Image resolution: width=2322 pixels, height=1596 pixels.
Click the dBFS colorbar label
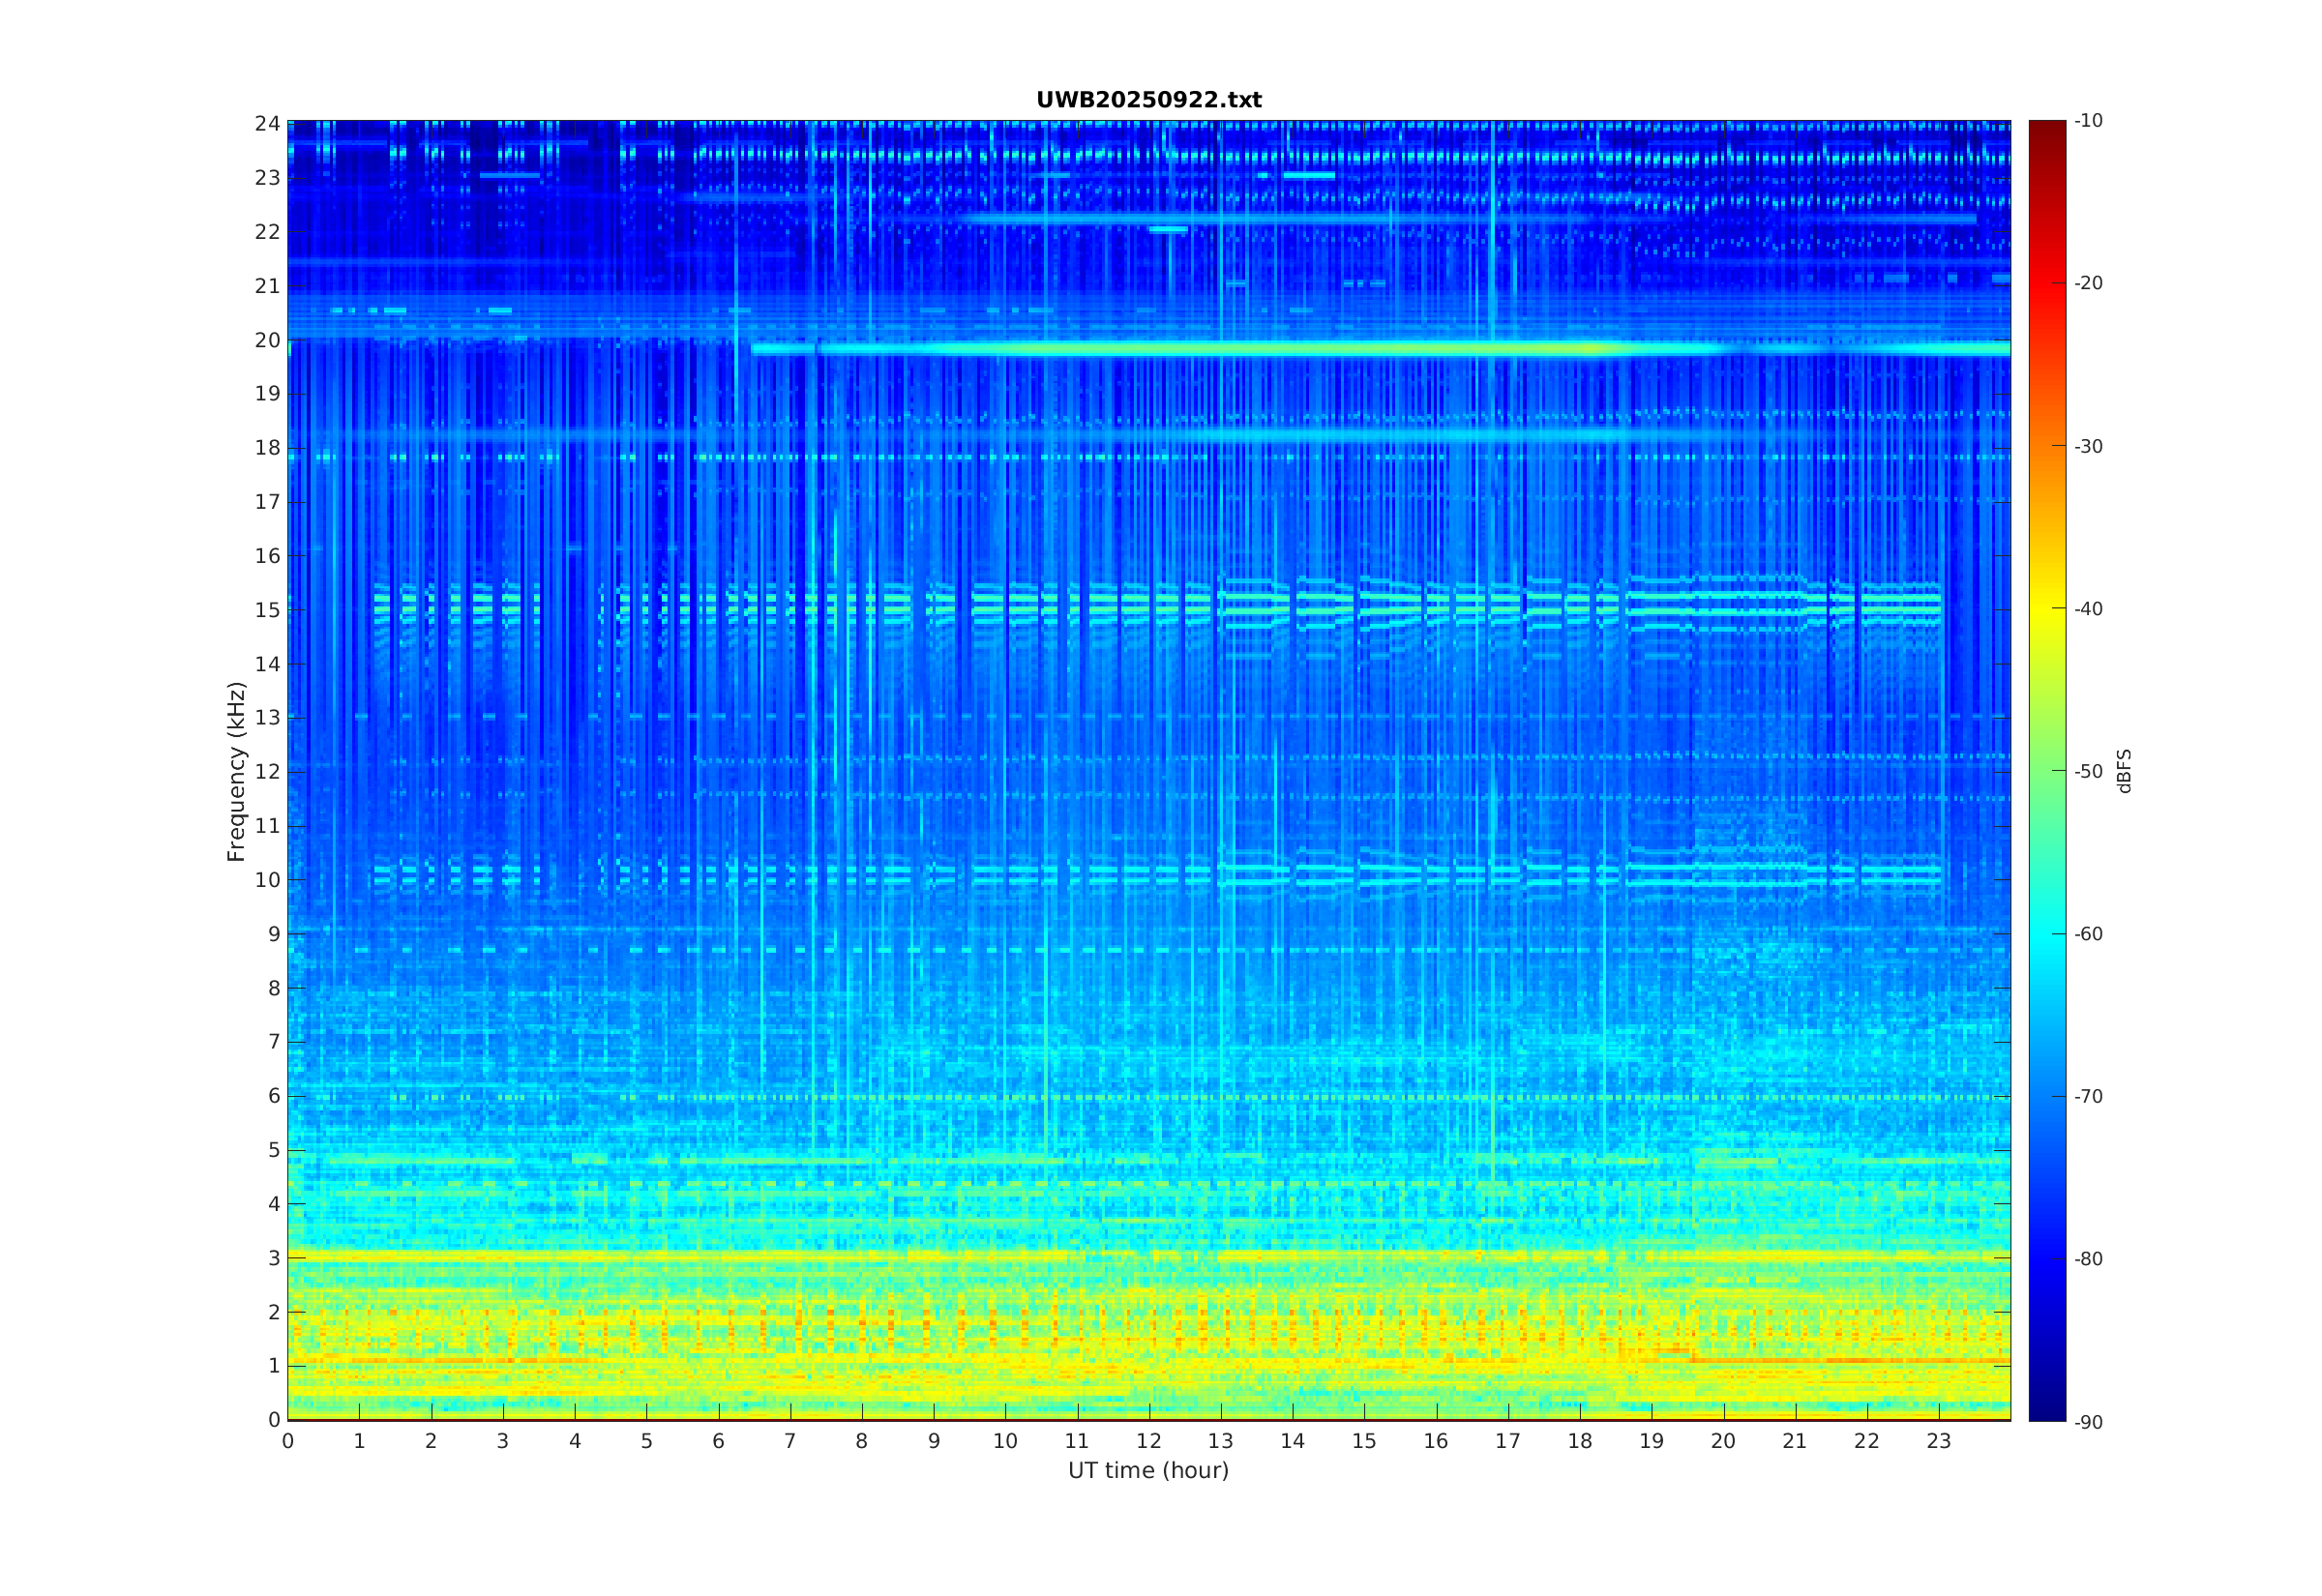click(2124, 771)
